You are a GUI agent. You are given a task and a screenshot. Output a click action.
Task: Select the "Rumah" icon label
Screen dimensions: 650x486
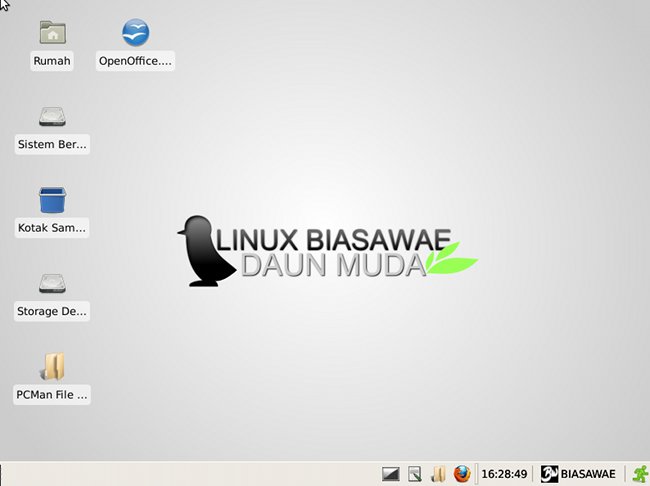pyautogui.click(x=52, y=61)
